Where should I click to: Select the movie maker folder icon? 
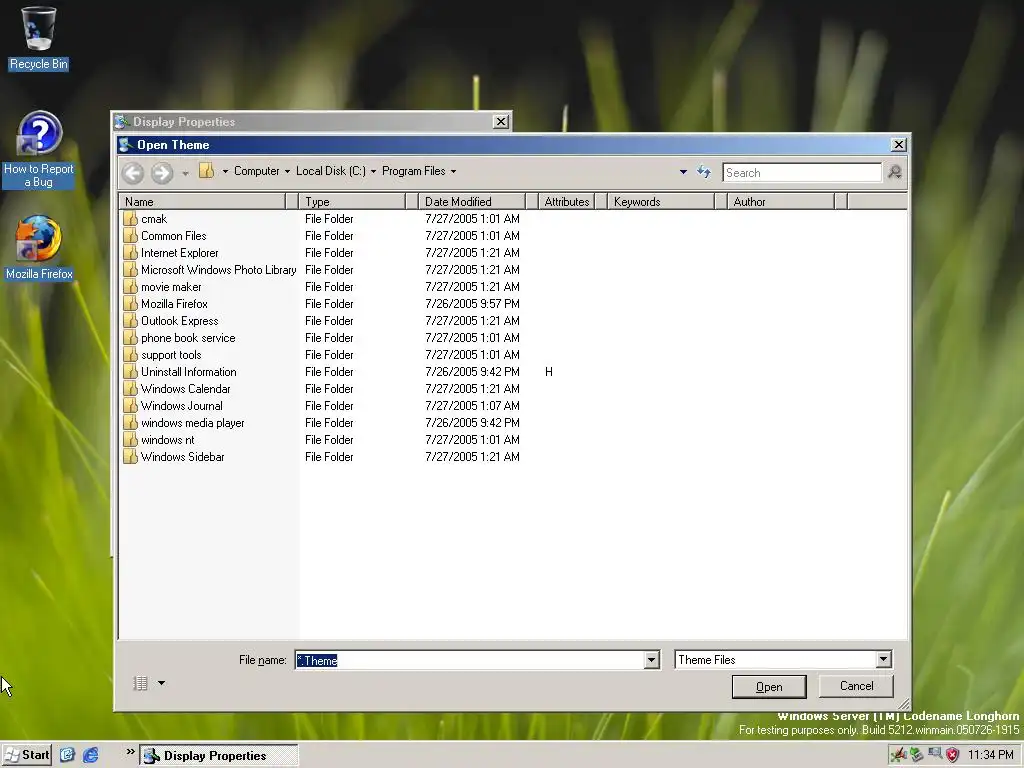click(x=131, y=287)
